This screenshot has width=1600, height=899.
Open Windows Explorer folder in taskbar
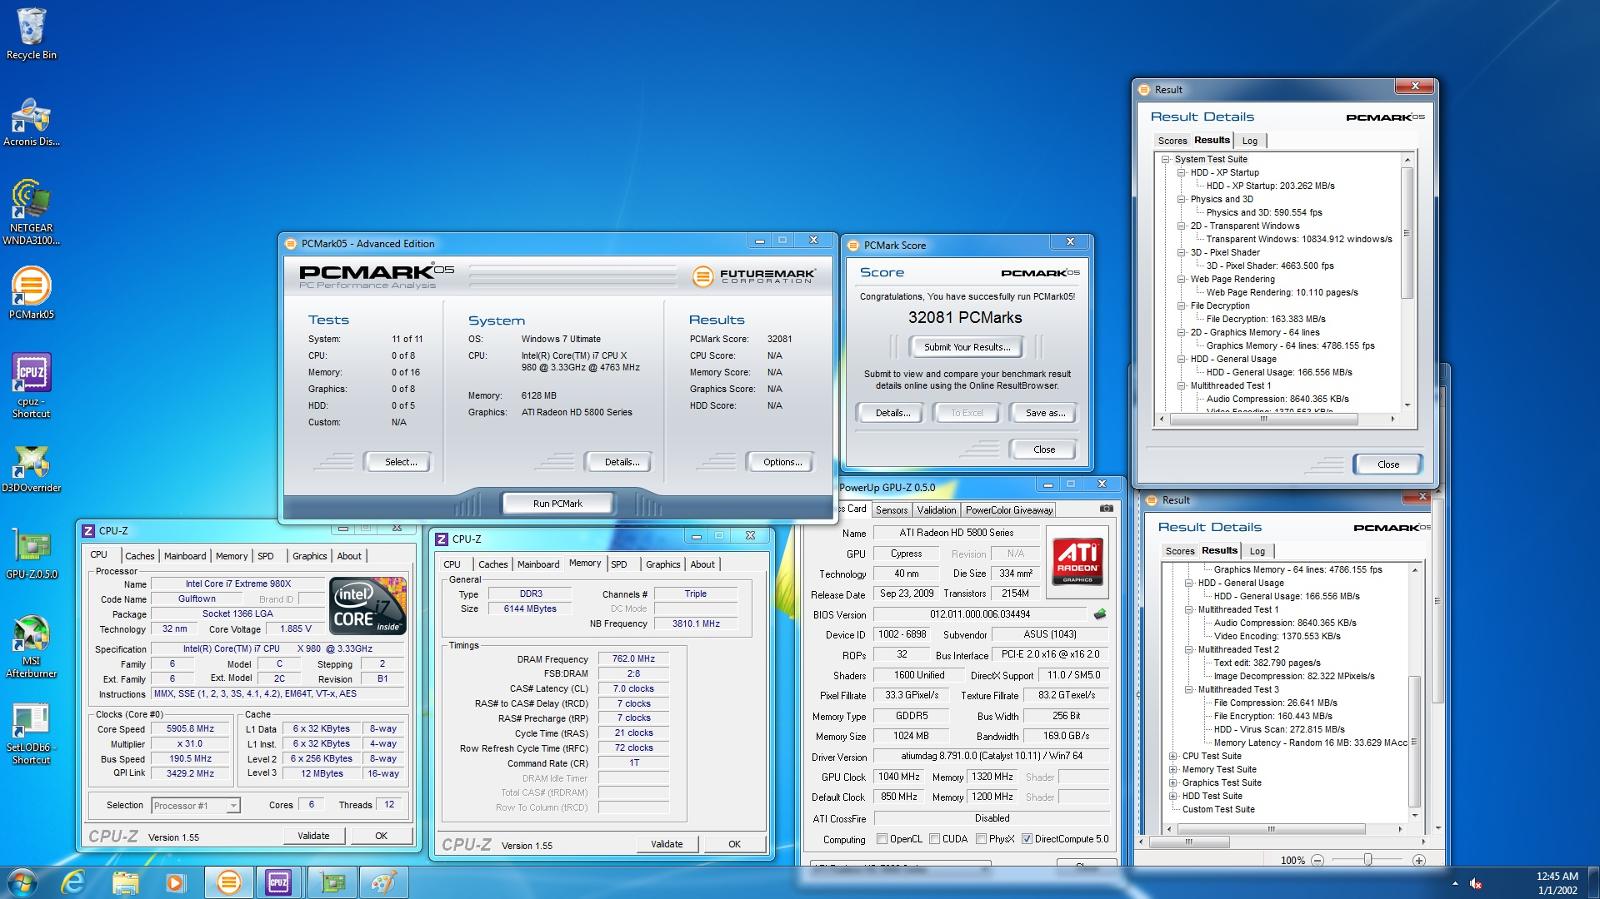pos(125,882)
